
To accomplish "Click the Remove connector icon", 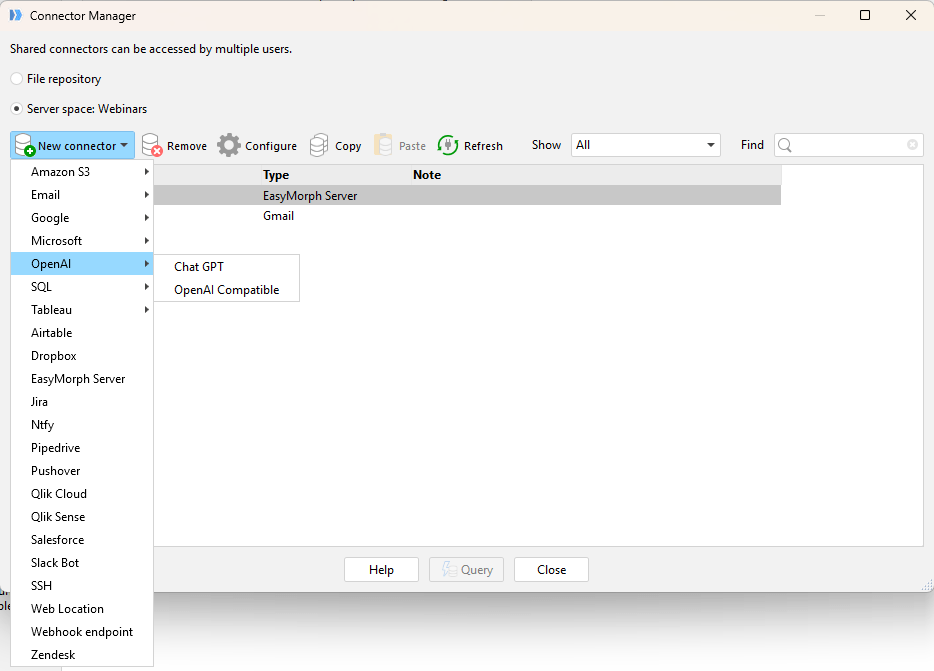I will pyautogui.click(x=152, y=145).
